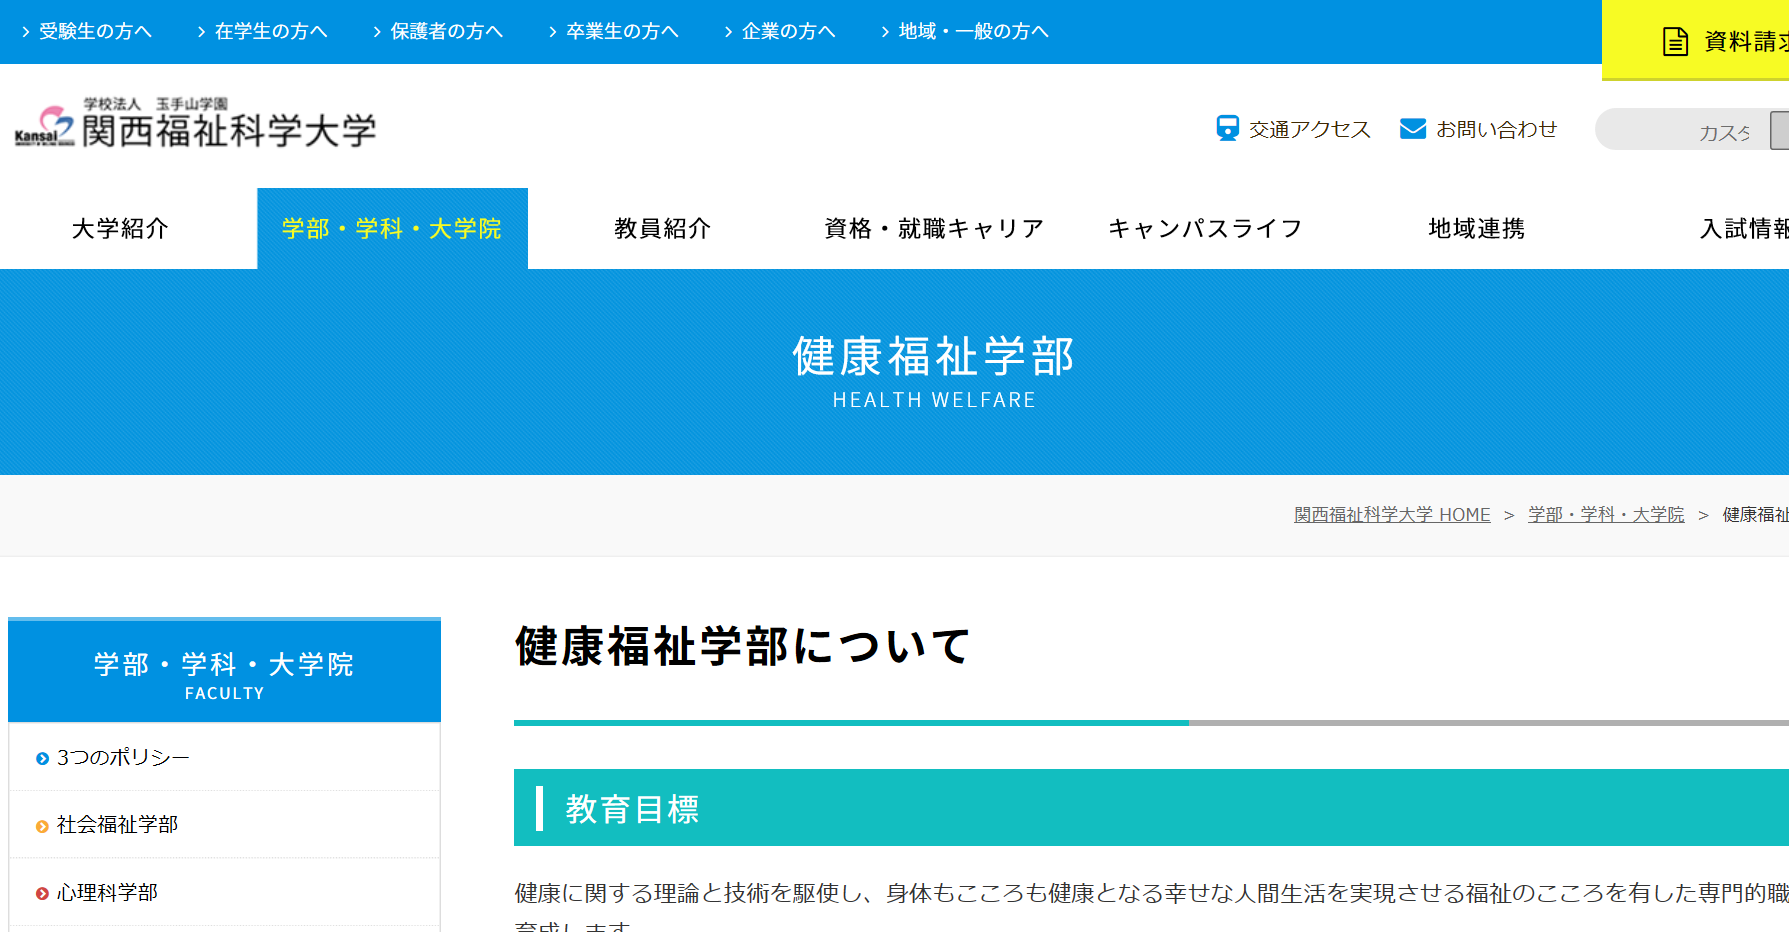This screenshot has width=1789, height=932.
Task: Open 心理科学部 in the sidebar
Action: click(x=107, y=893)
